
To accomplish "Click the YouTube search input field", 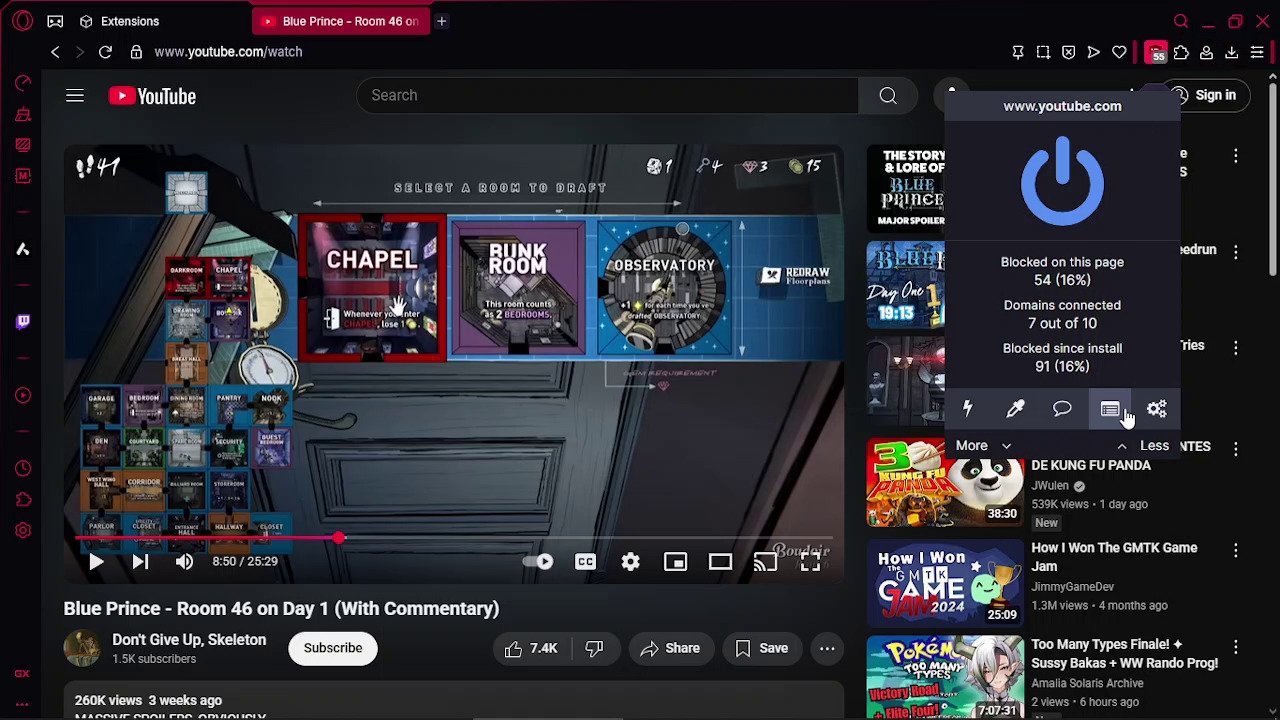I will coord(607,95).
